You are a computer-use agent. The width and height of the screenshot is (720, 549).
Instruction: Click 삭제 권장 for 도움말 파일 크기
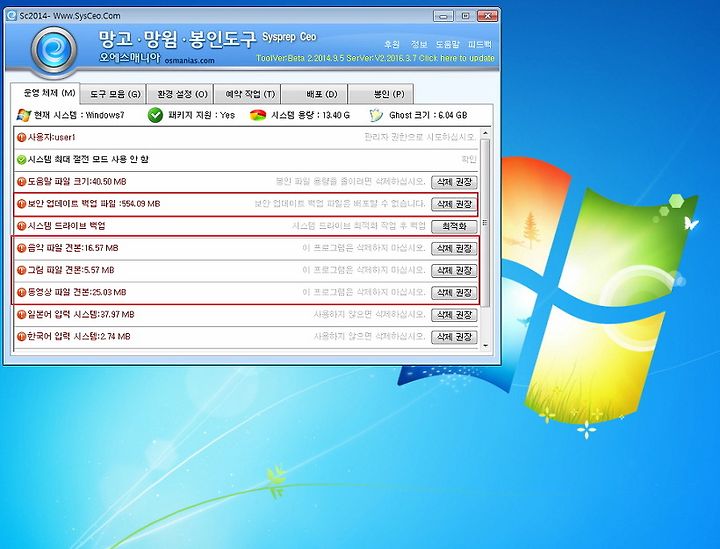tap(454, 182)
